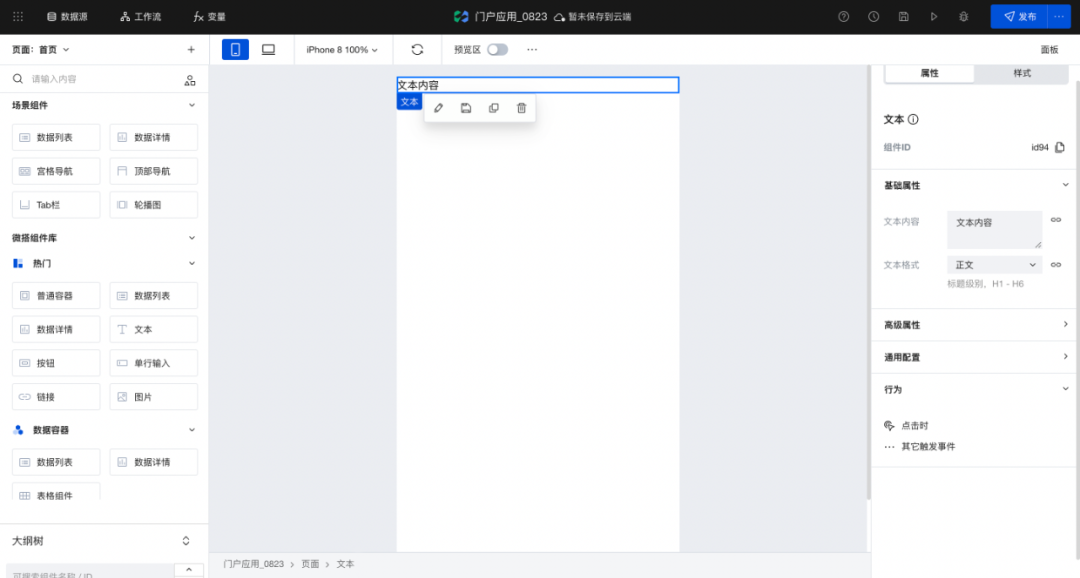Collapse the 行为 section
The image size is (1080, 578).
1065,389
